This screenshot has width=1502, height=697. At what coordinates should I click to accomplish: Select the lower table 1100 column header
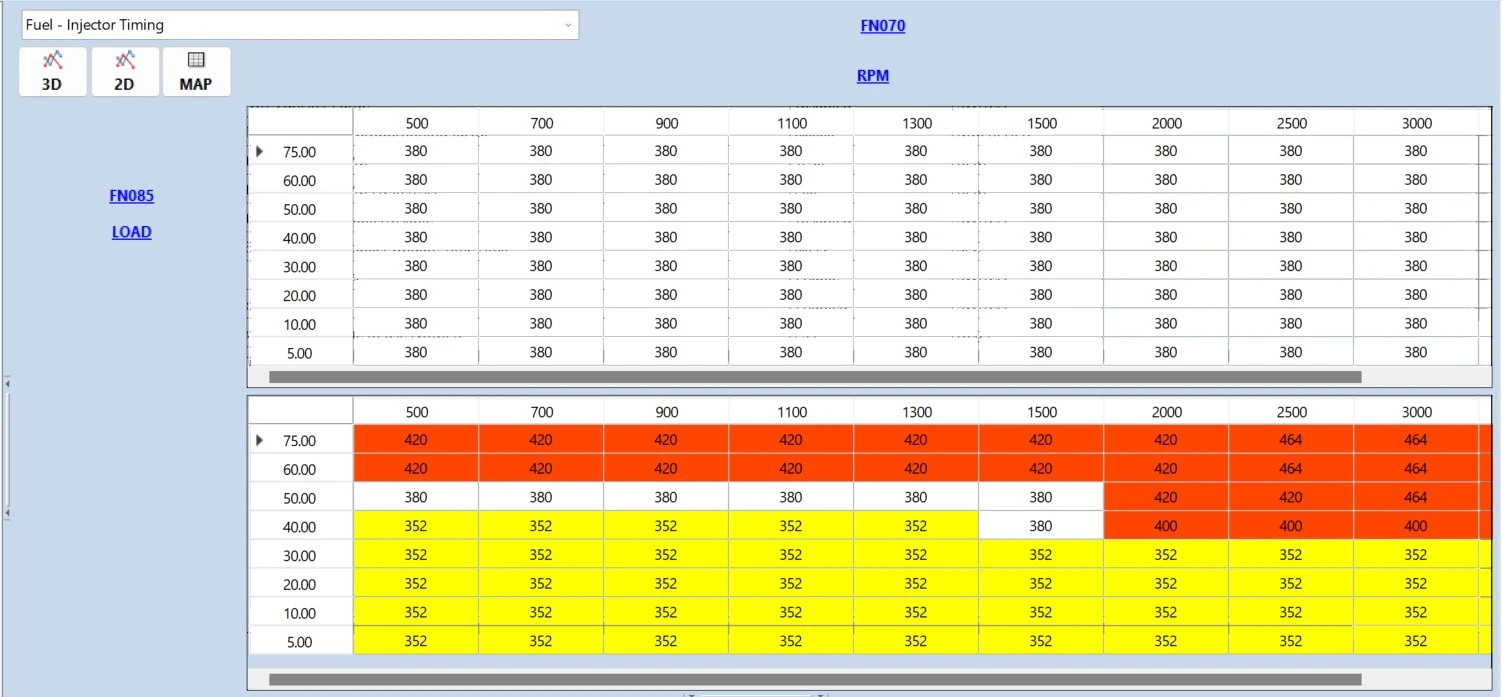coord(791,412)
